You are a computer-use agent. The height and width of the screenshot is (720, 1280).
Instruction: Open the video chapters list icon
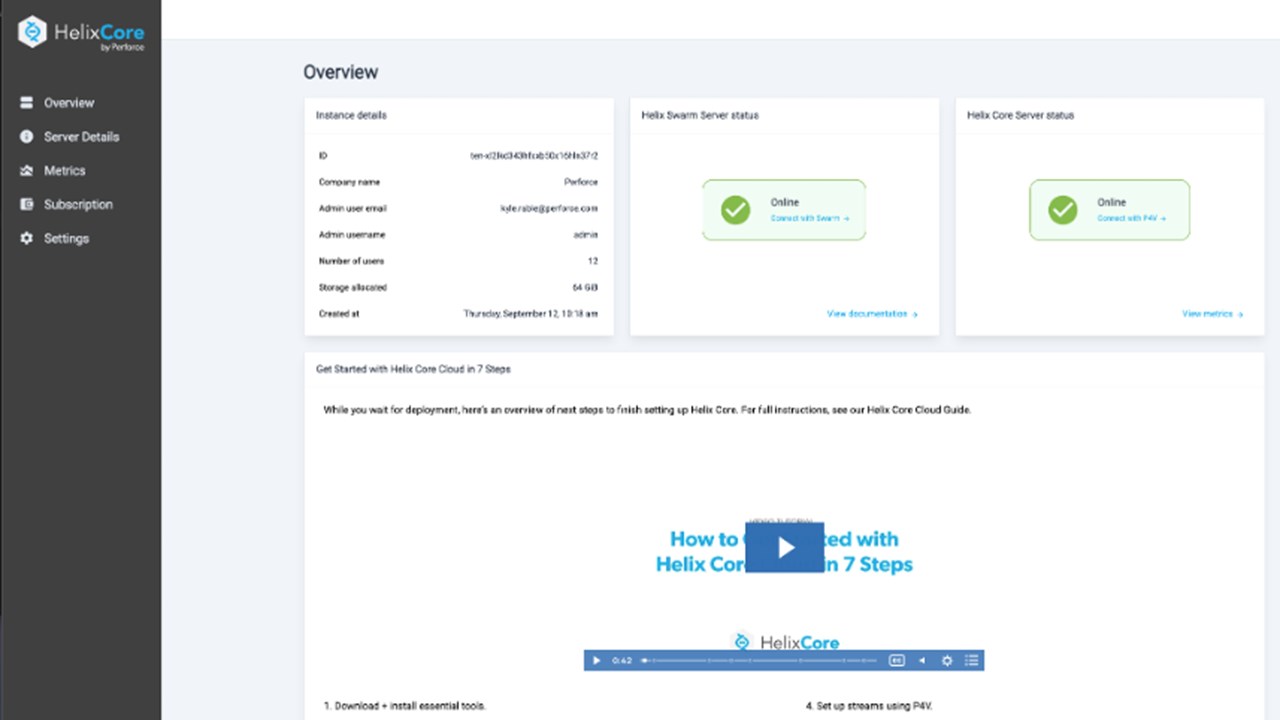tap(971, 661)
